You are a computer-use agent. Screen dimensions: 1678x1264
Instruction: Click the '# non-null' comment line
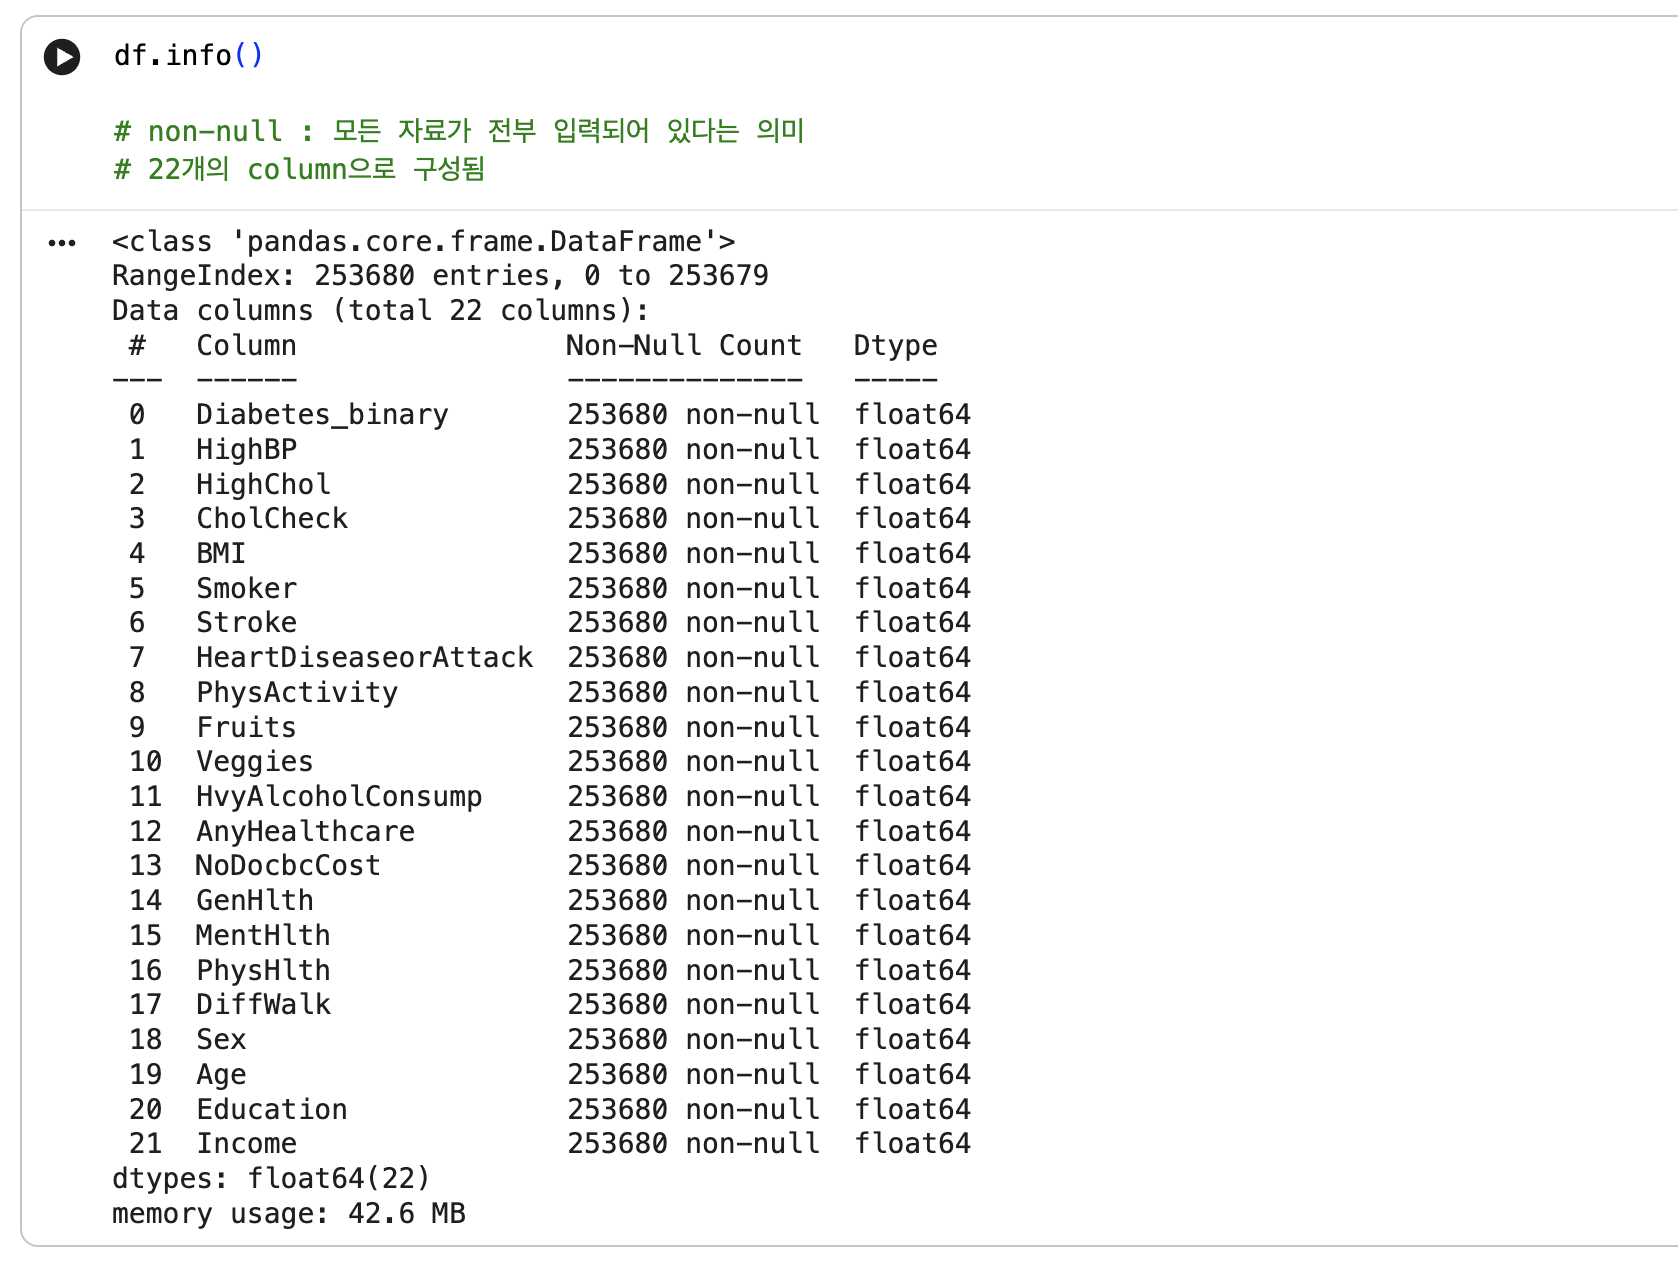(x=459, y=131)
